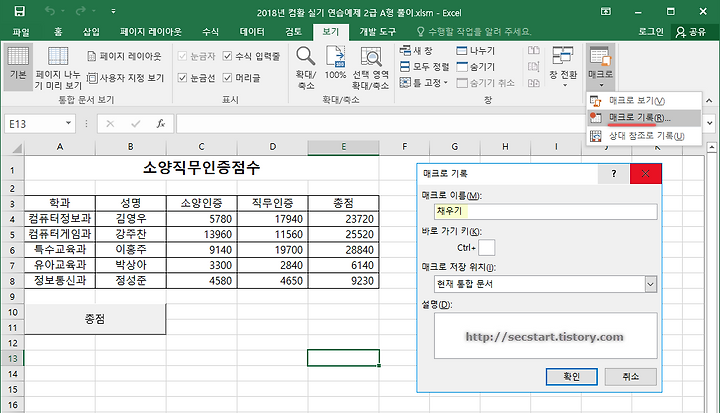Click the 매크로 ribbon button

click(x=601, y=67)
